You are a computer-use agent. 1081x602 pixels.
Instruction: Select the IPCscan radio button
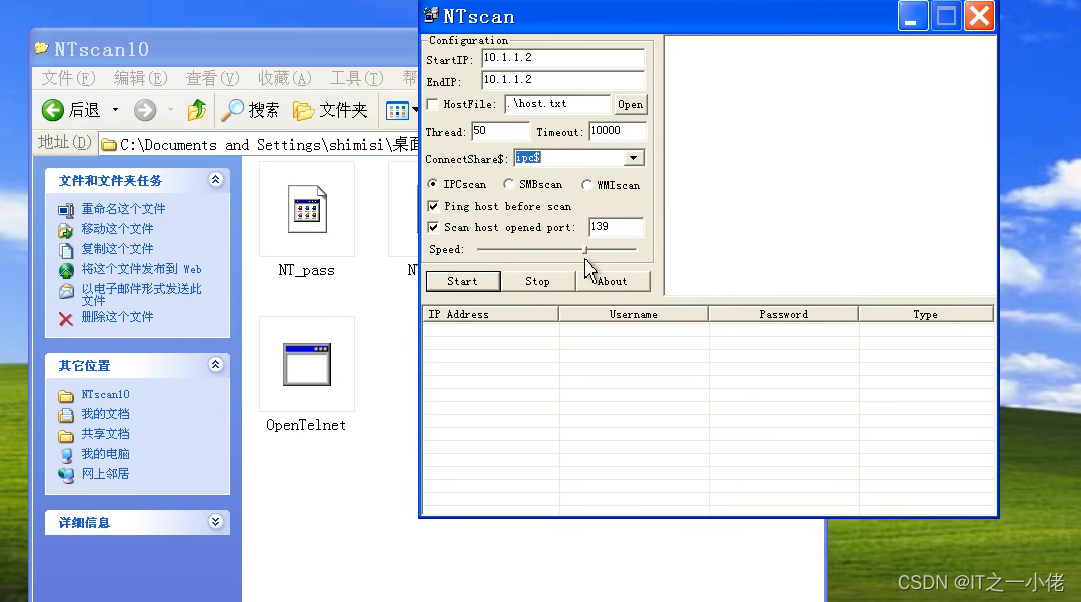tap(432, 184)
